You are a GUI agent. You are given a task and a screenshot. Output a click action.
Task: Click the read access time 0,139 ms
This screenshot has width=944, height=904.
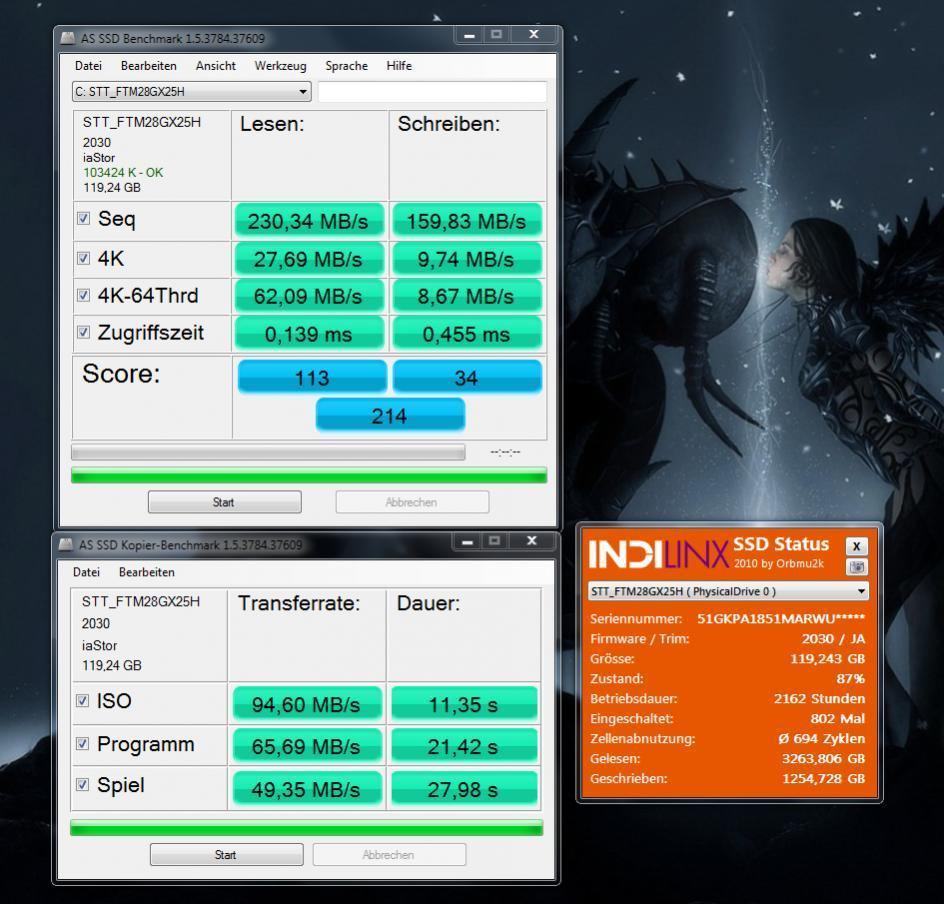coord(308,334)
